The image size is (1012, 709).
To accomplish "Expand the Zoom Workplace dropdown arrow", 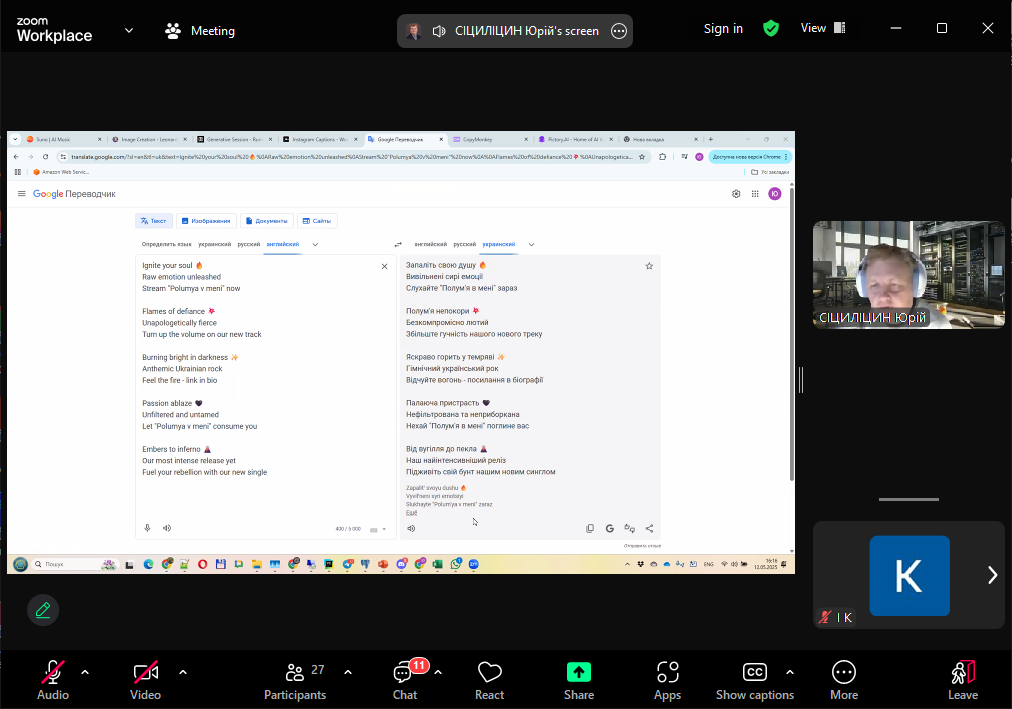I will (129, 30).
